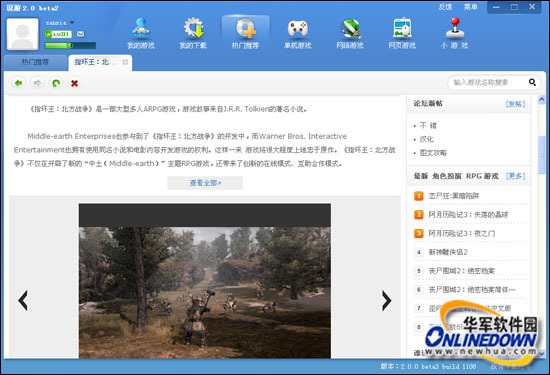
Task: Show next screenshot with right arrow
Action: 386,300
